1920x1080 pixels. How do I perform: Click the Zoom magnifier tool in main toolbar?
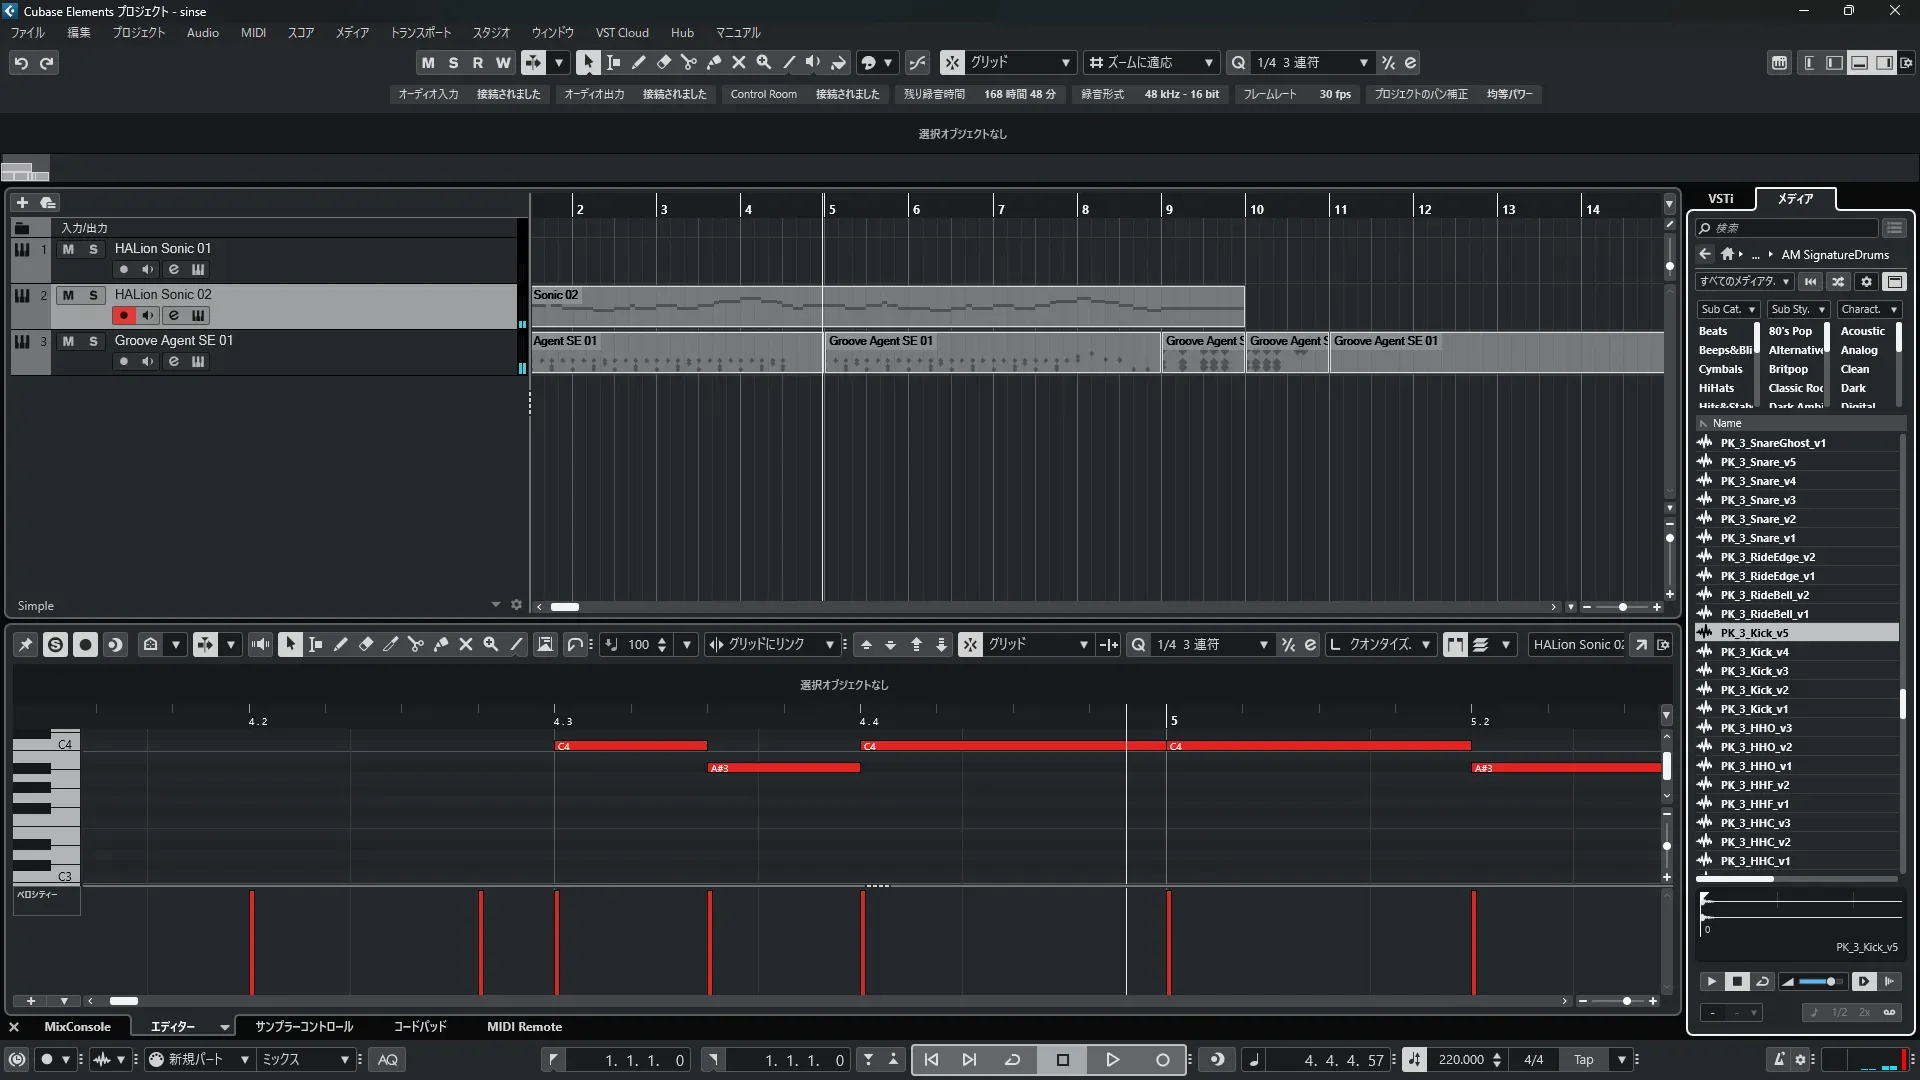(x=763, y=62)
